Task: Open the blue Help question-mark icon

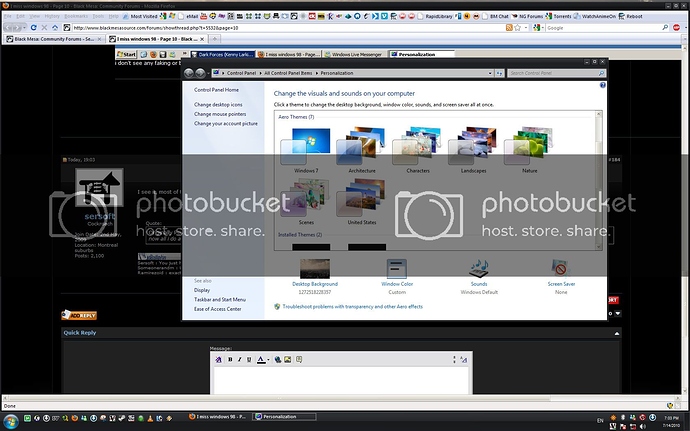Action: 602,85
